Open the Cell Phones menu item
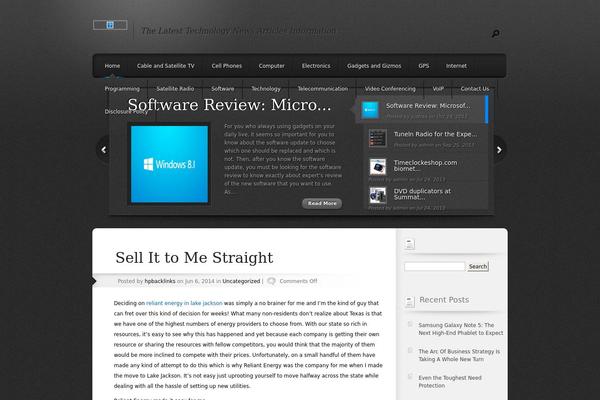The width and height of the screenshot is (600, 400). click(x=227, y=66)
